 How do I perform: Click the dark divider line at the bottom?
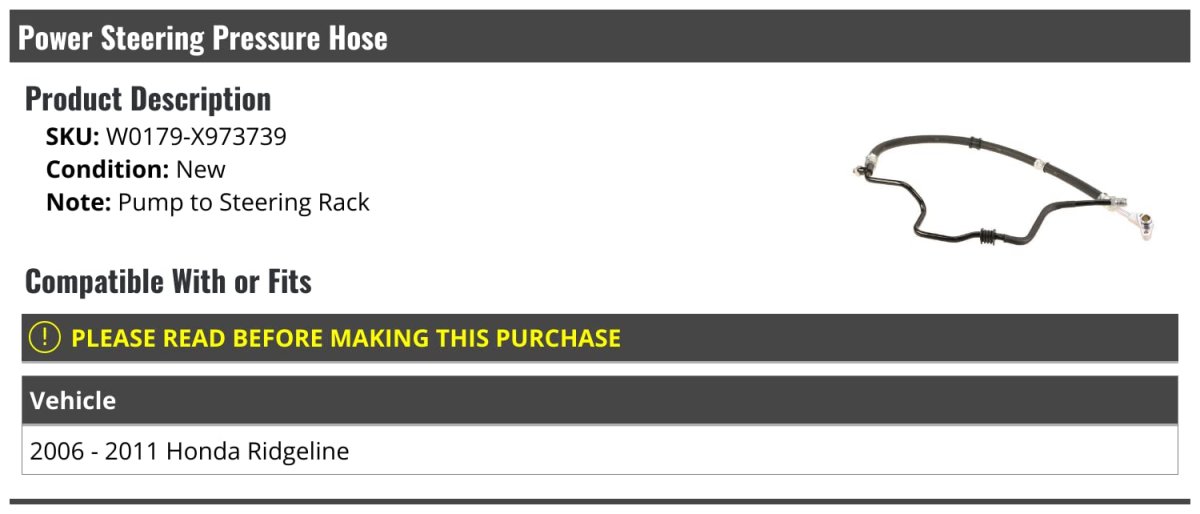(x=600, y=501)
